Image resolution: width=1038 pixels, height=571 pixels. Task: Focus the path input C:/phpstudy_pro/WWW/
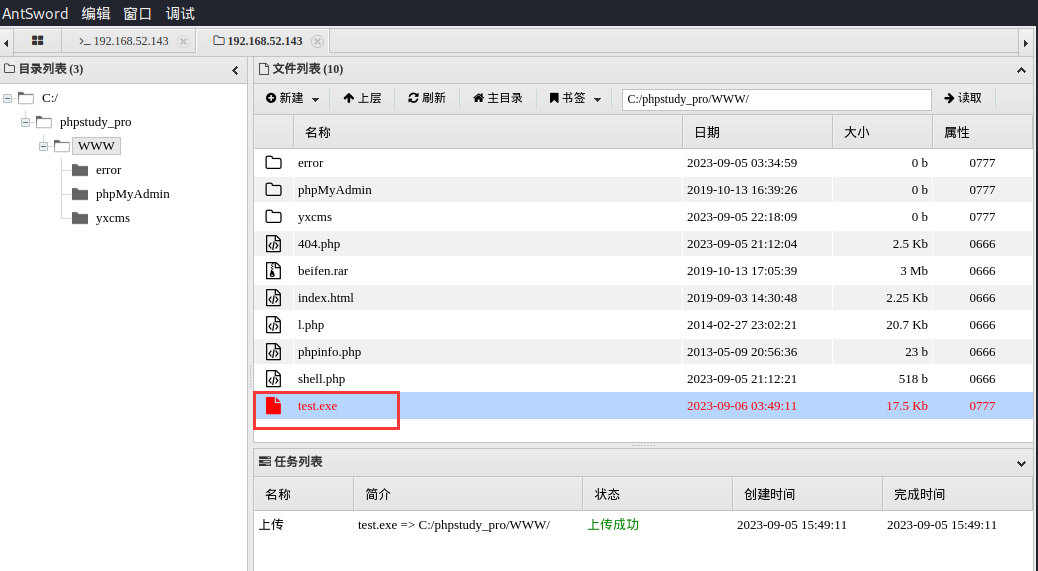[777, 99]
